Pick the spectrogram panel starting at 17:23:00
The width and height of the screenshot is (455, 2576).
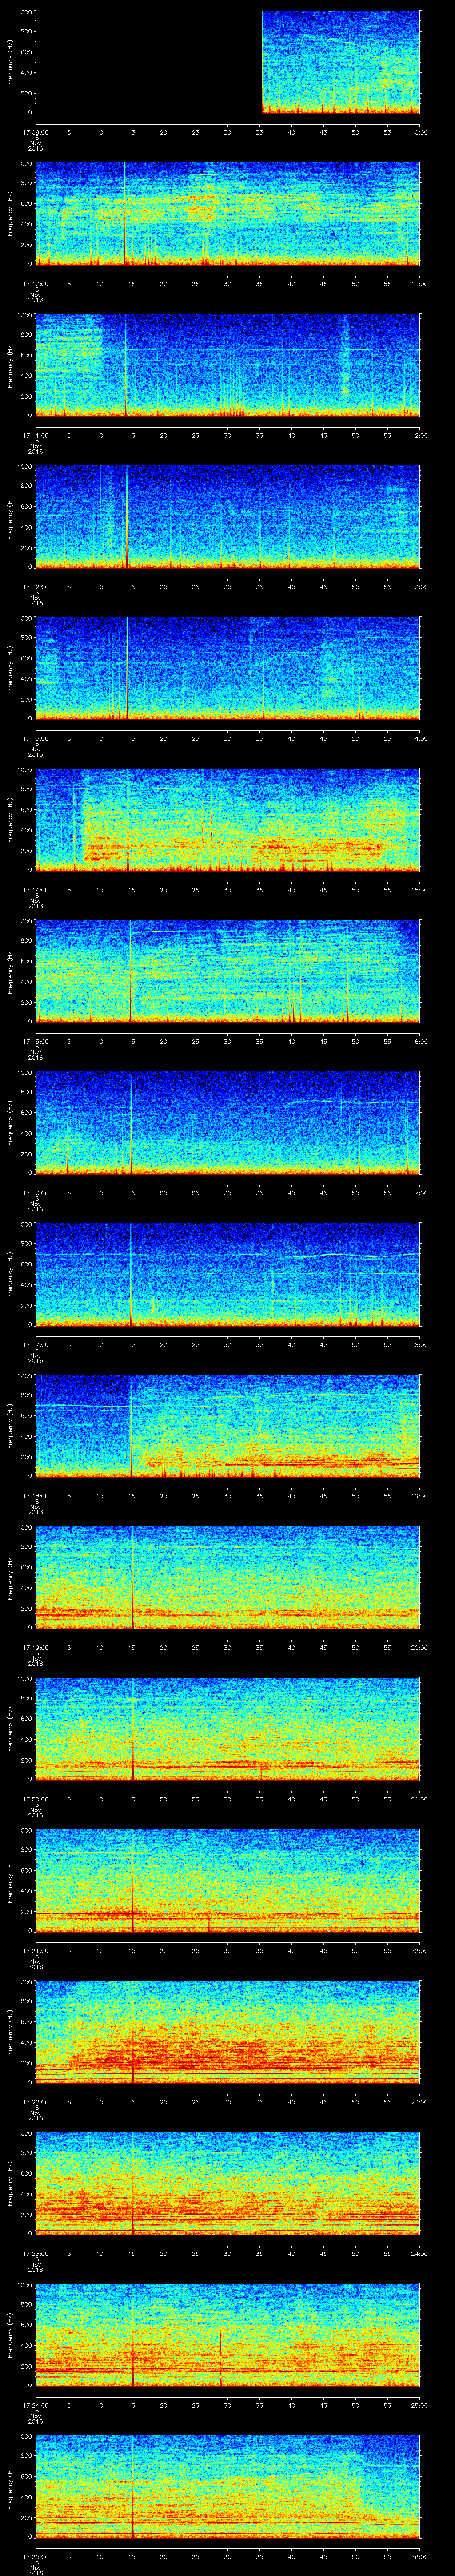228,2183
